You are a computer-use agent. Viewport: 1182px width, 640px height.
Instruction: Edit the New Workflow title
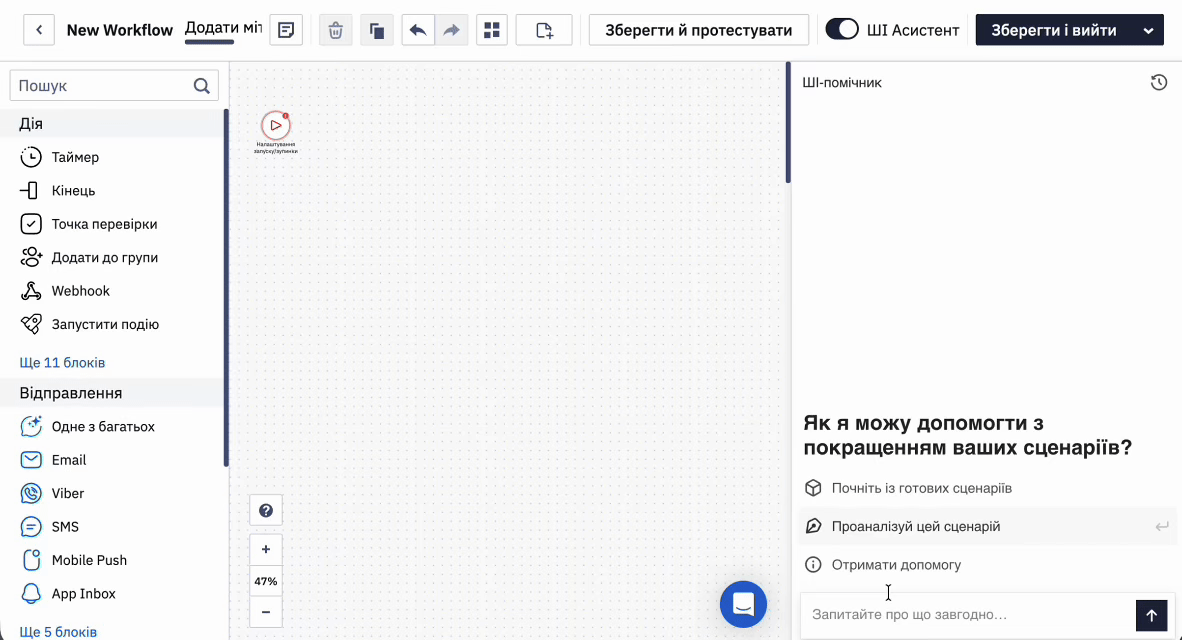pyautogui.click(x=120, y=30)
